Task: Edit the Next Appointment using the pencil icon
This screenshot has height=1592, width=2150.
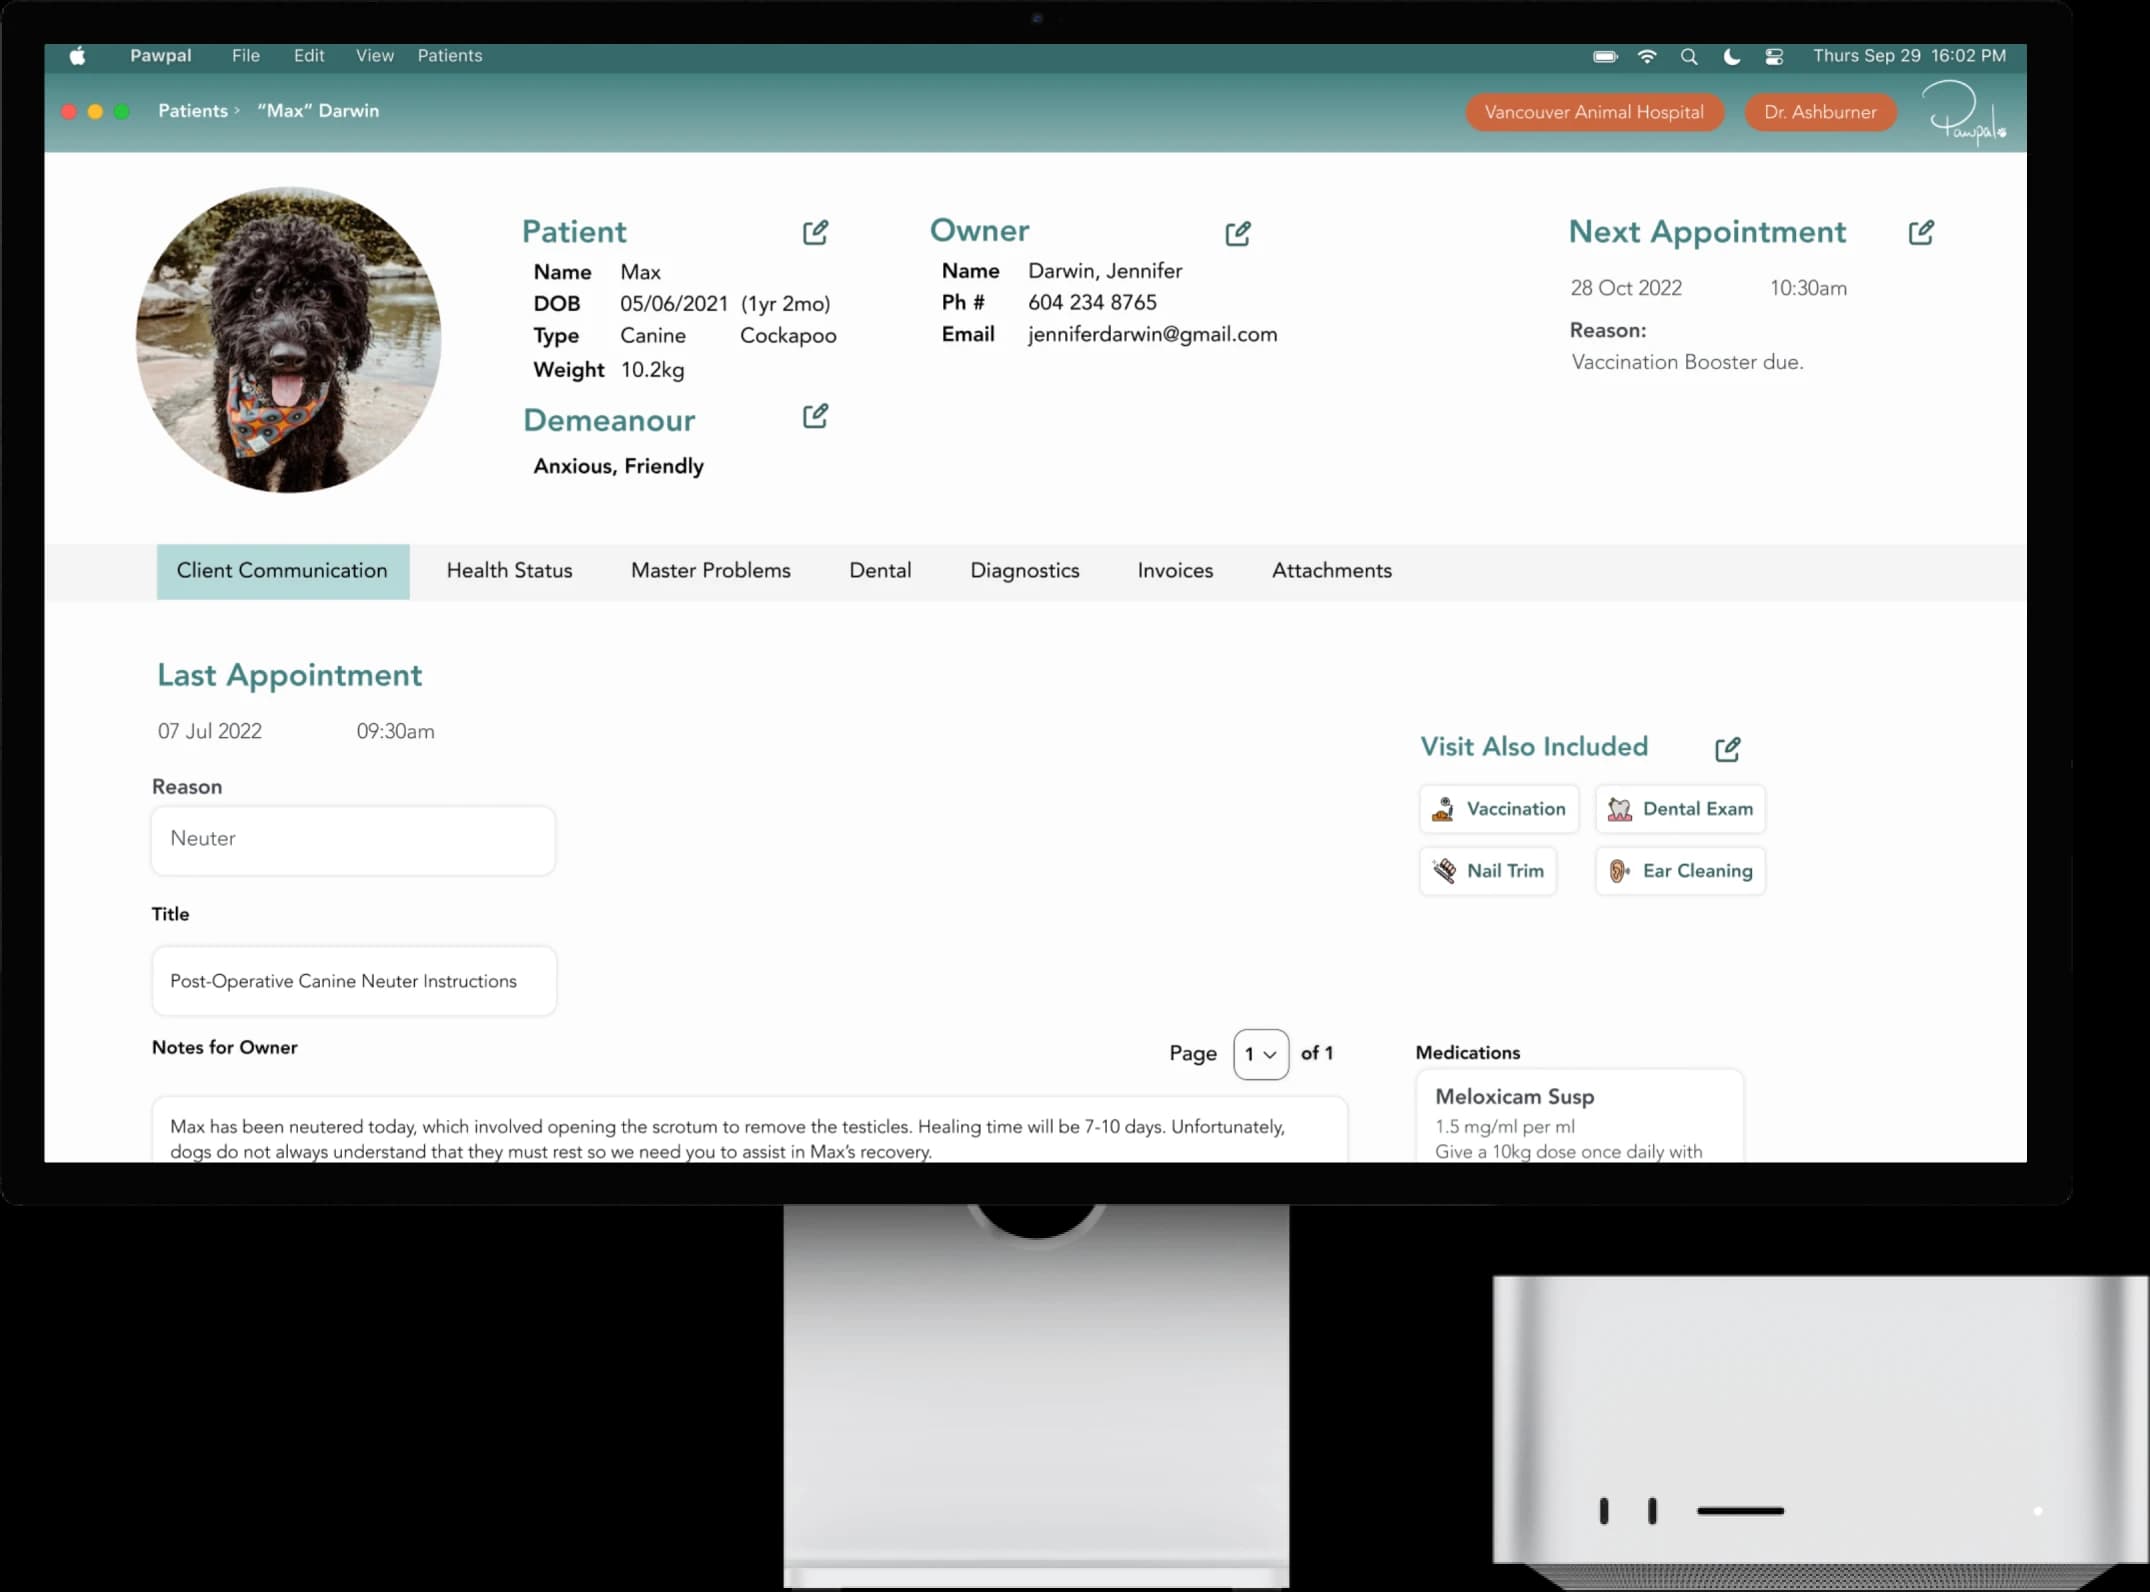Action: point(1922,232)
